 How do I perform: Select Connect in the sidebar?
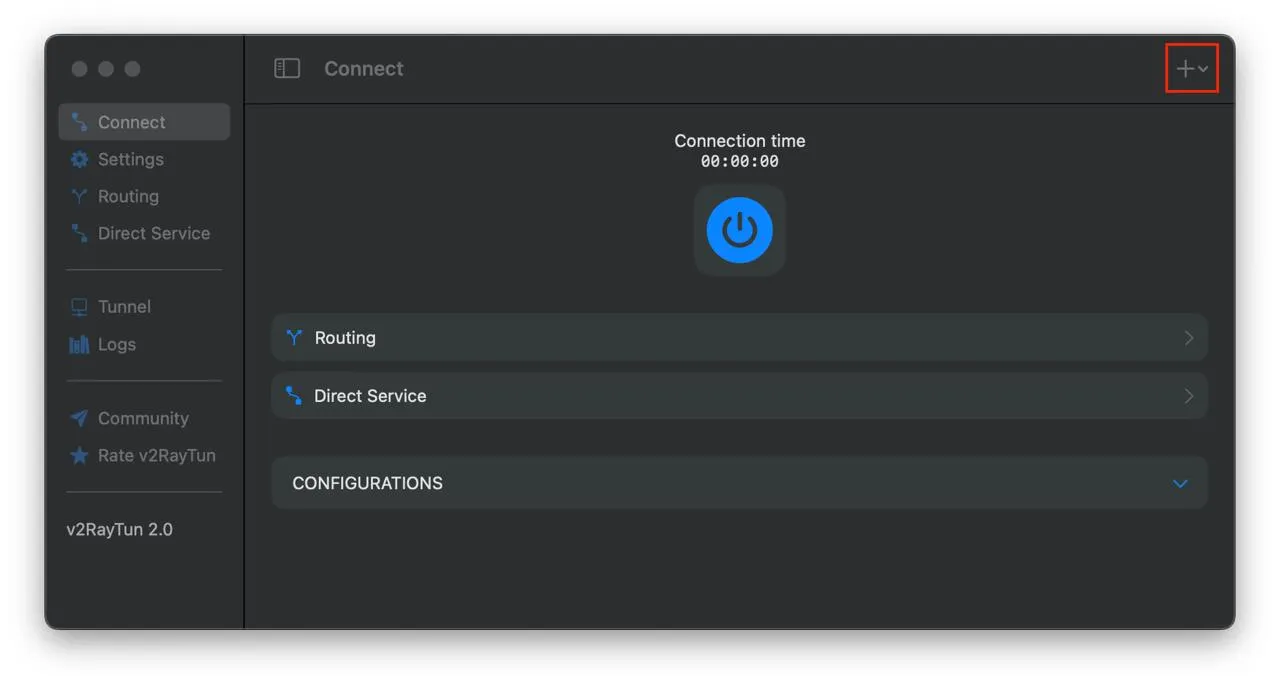(x=144, y=122)
